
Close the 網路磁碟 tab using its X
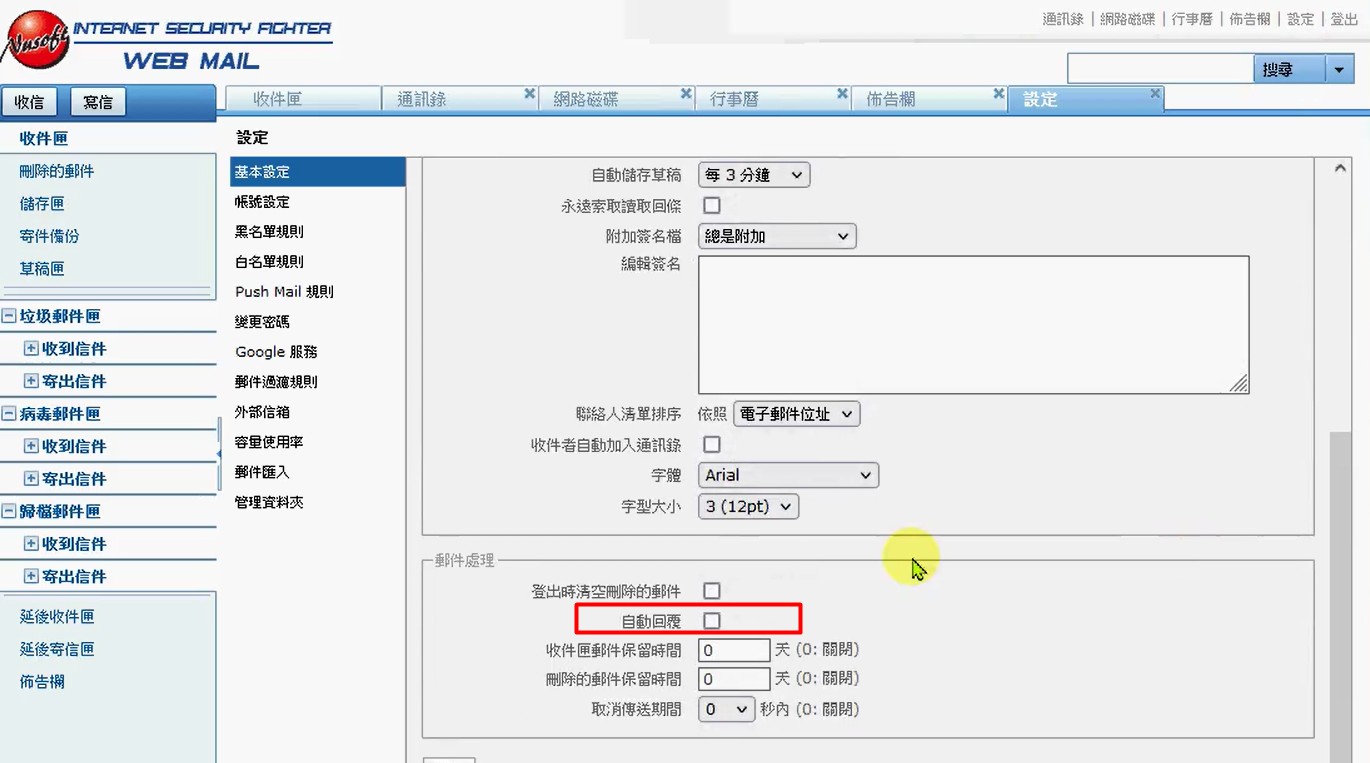coord(686,94)
